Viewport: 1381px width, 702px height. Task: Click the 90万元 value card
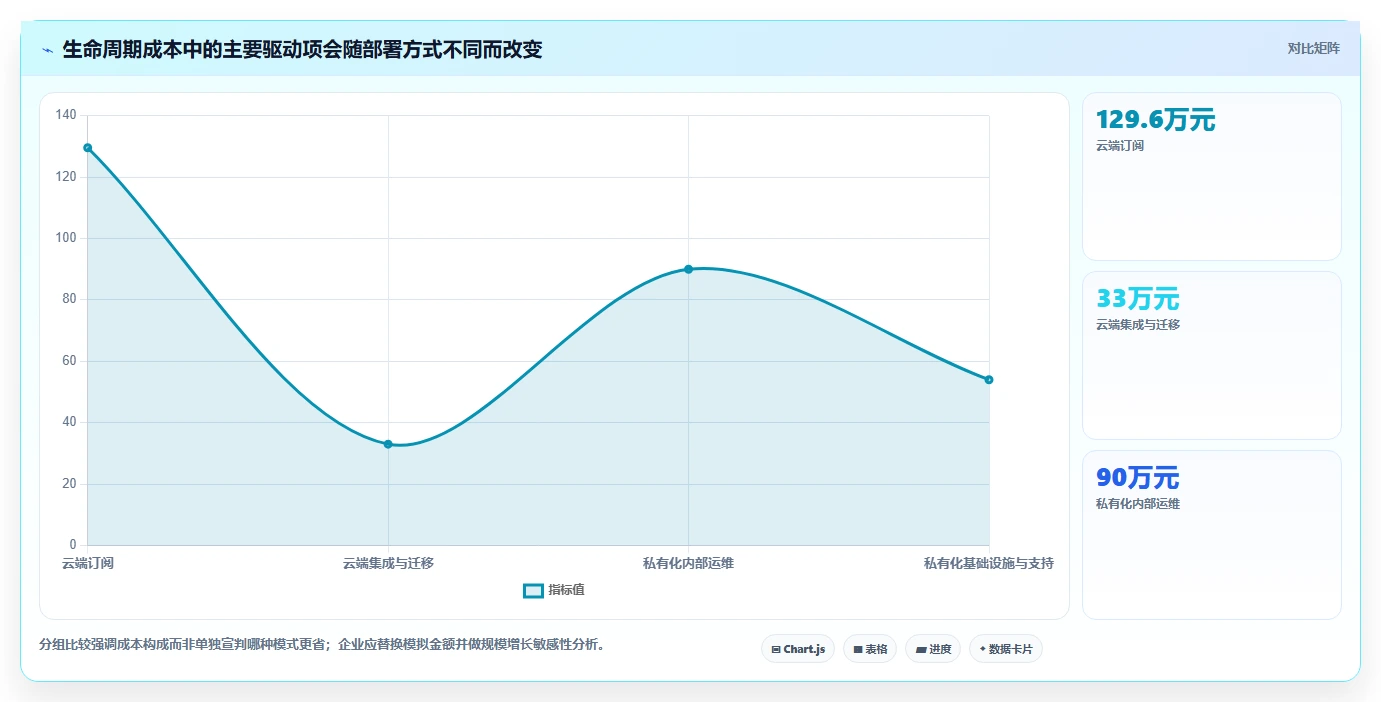1211,534
